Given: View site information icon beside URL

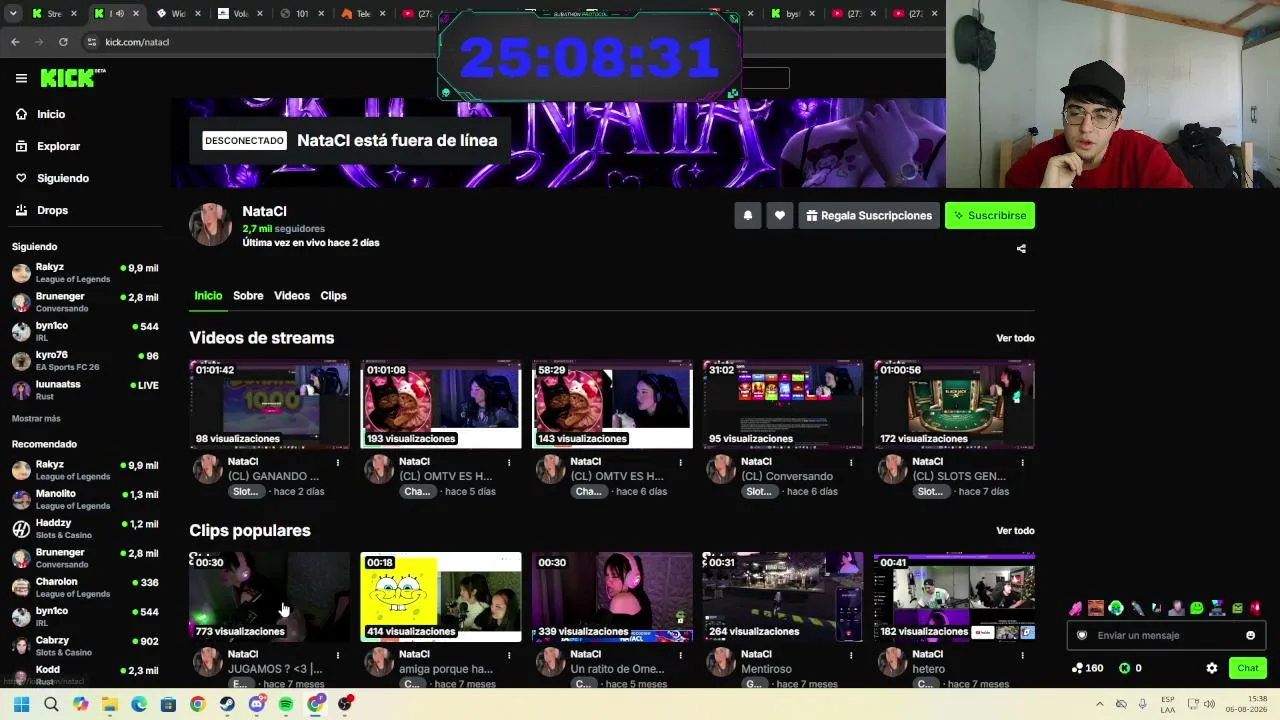Looking at the screenshot, I should tap(92, 42).
